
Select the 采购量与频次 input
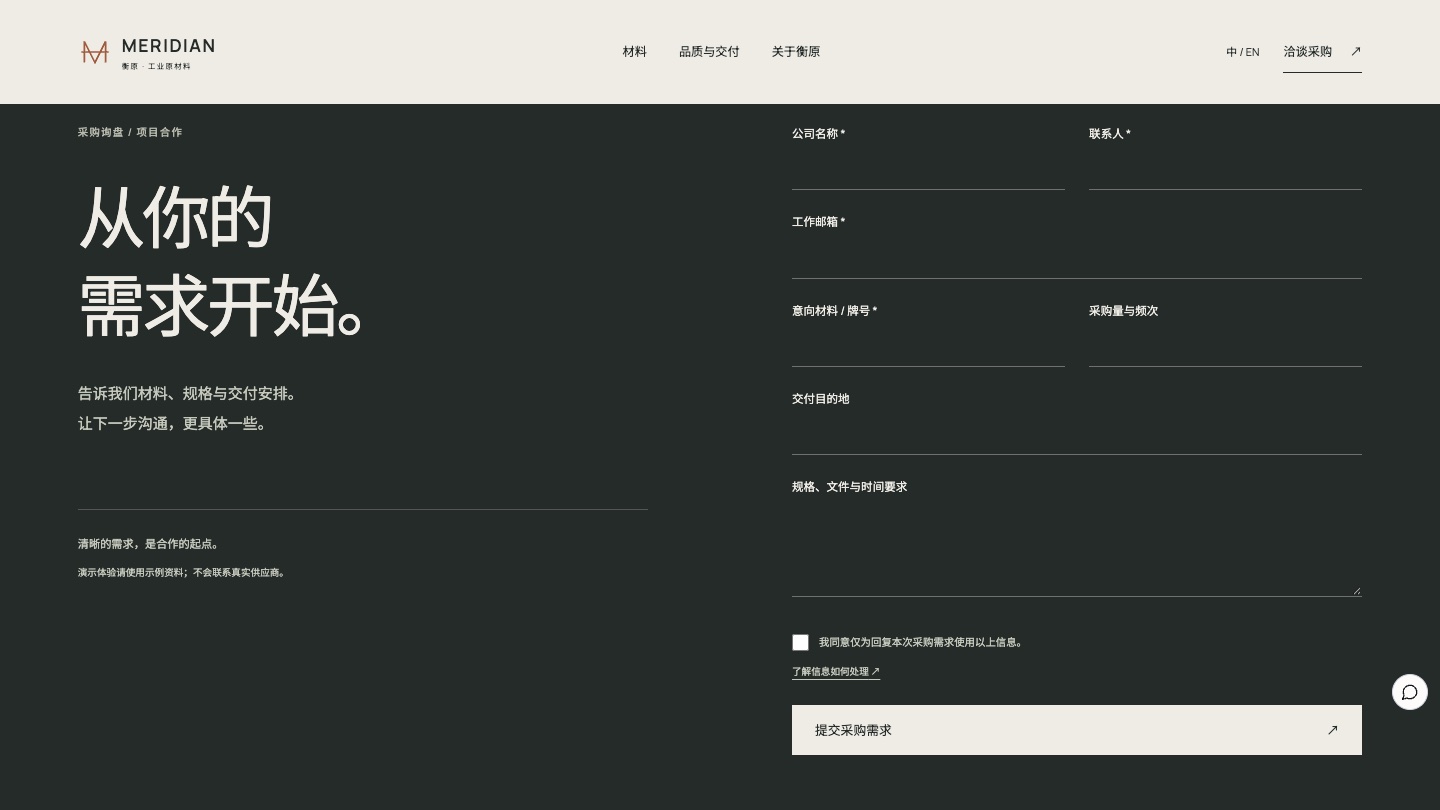(1225, 346)
